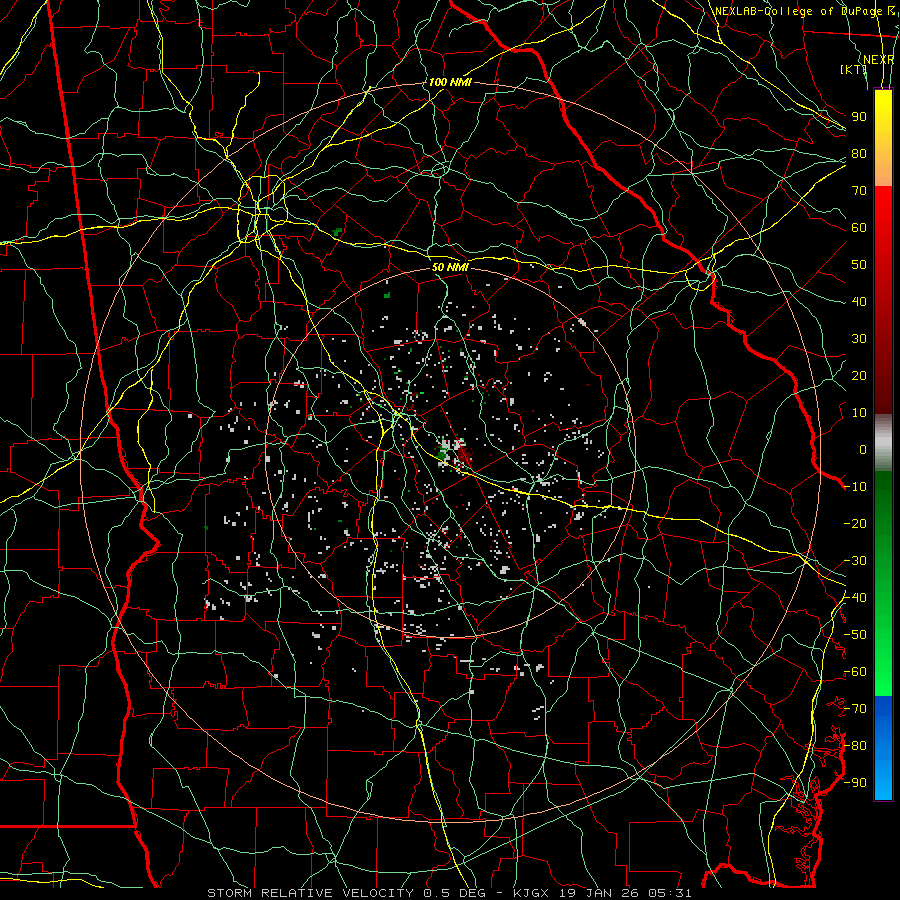Image resolution: width=900 pixels, height=900 pixels.
Task: Click the 90 value on velocity scale
Action: point(859,117)
